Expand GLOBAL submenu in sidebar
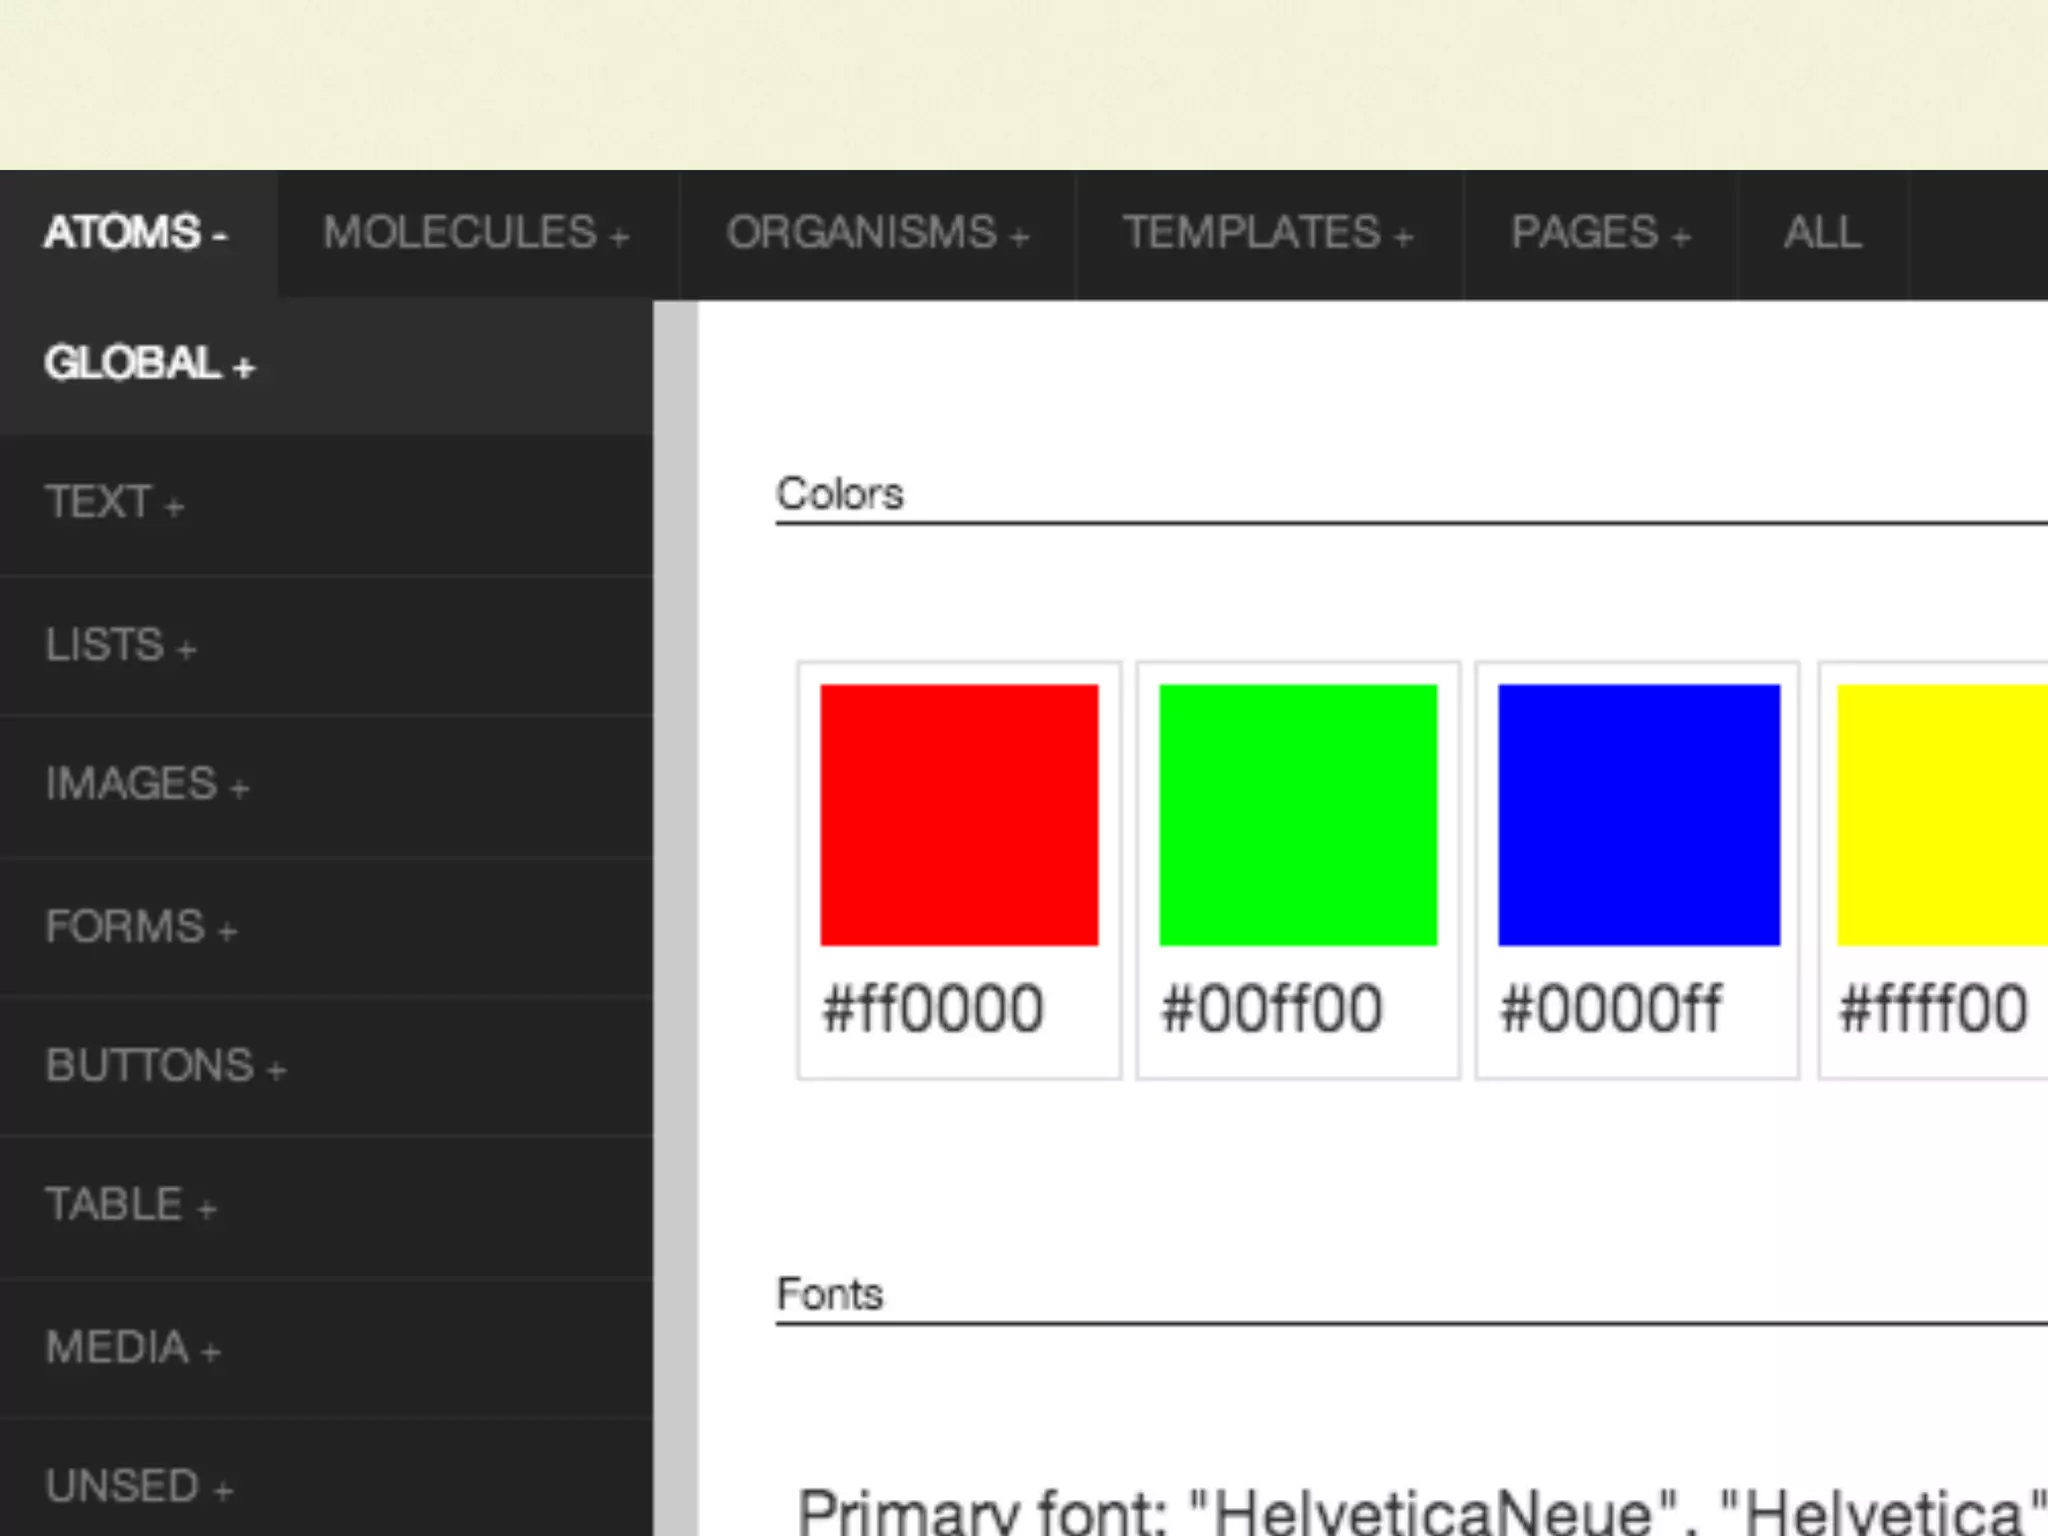2048x1536 pixels. [x=150, y=364]
